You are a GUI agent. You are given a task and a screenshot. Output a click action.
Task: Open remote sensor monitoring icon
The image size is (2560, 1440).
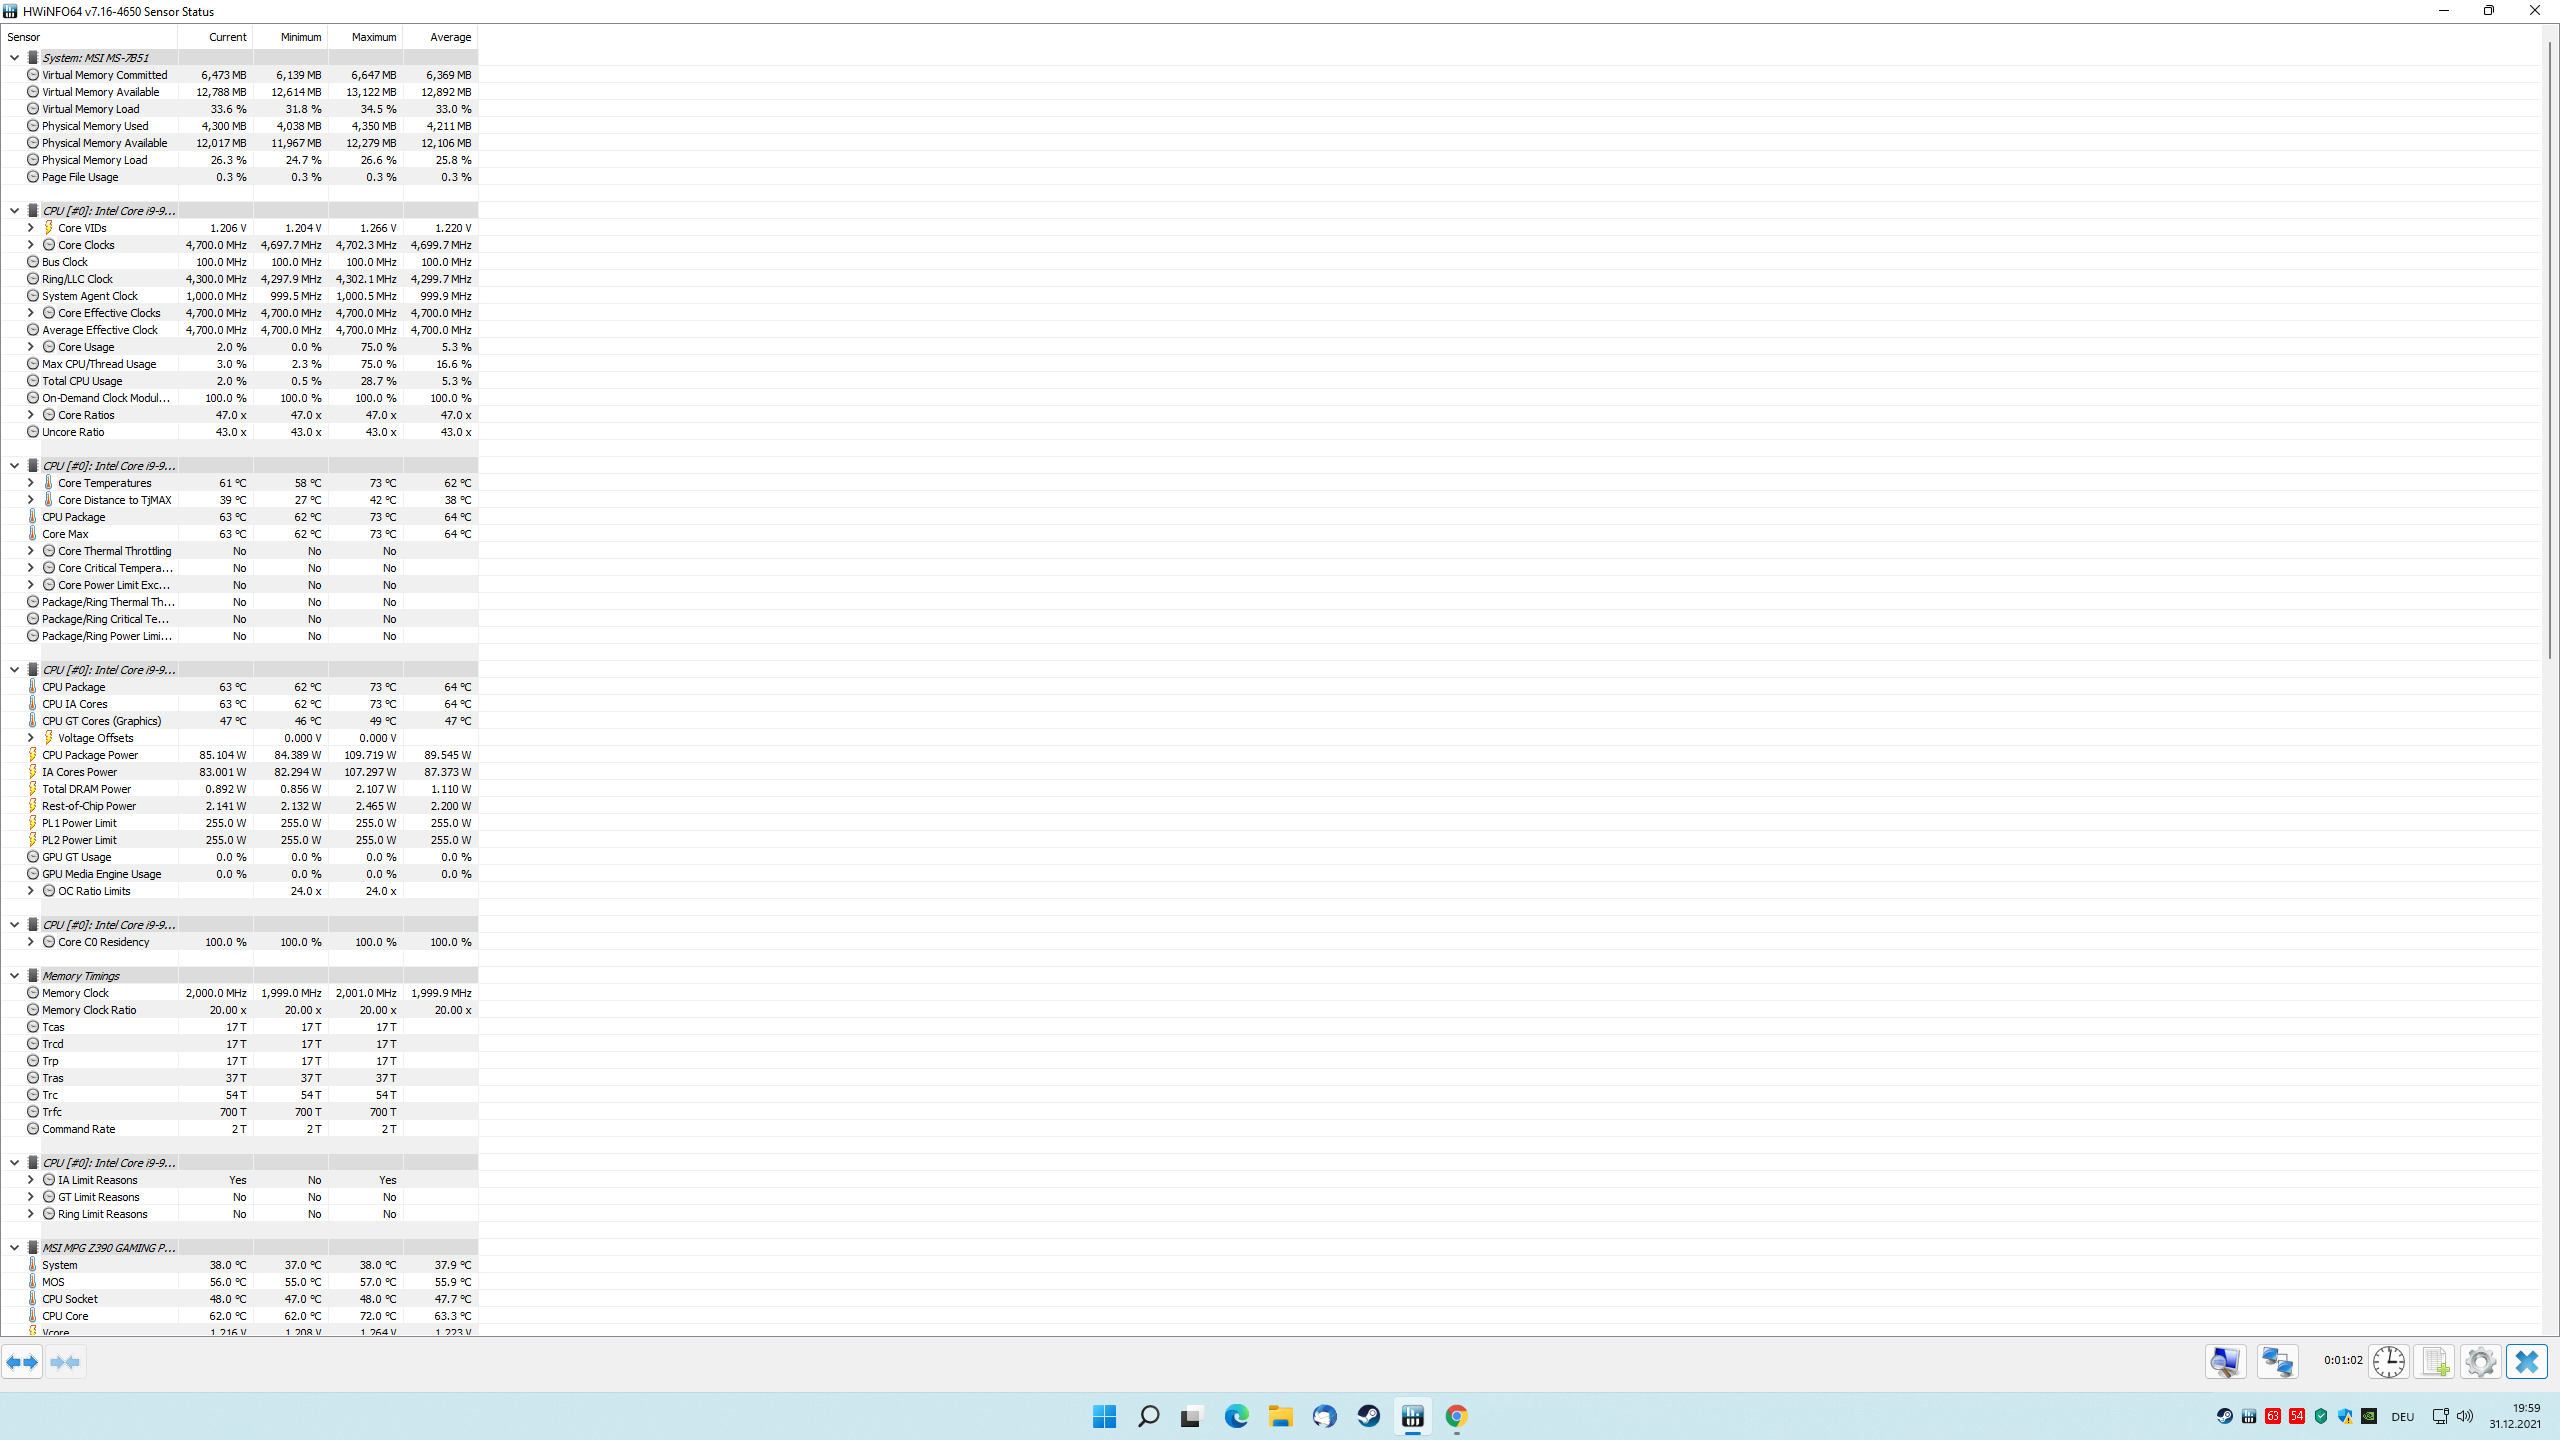pos(2279,1361)
